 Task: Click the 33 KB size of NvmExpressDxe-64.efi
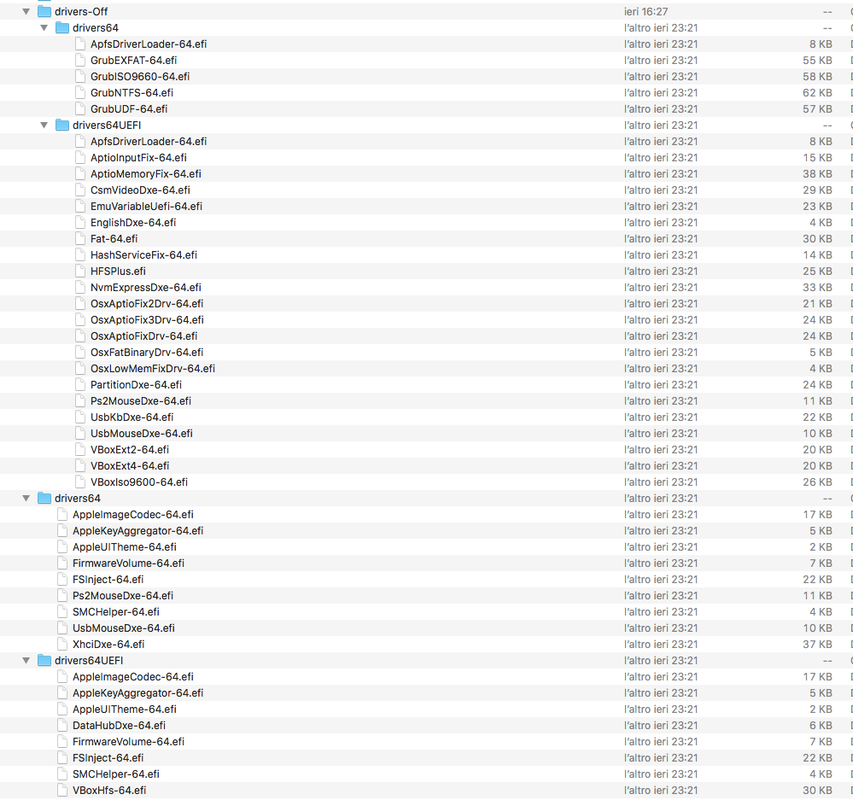(x=817, y=287)
